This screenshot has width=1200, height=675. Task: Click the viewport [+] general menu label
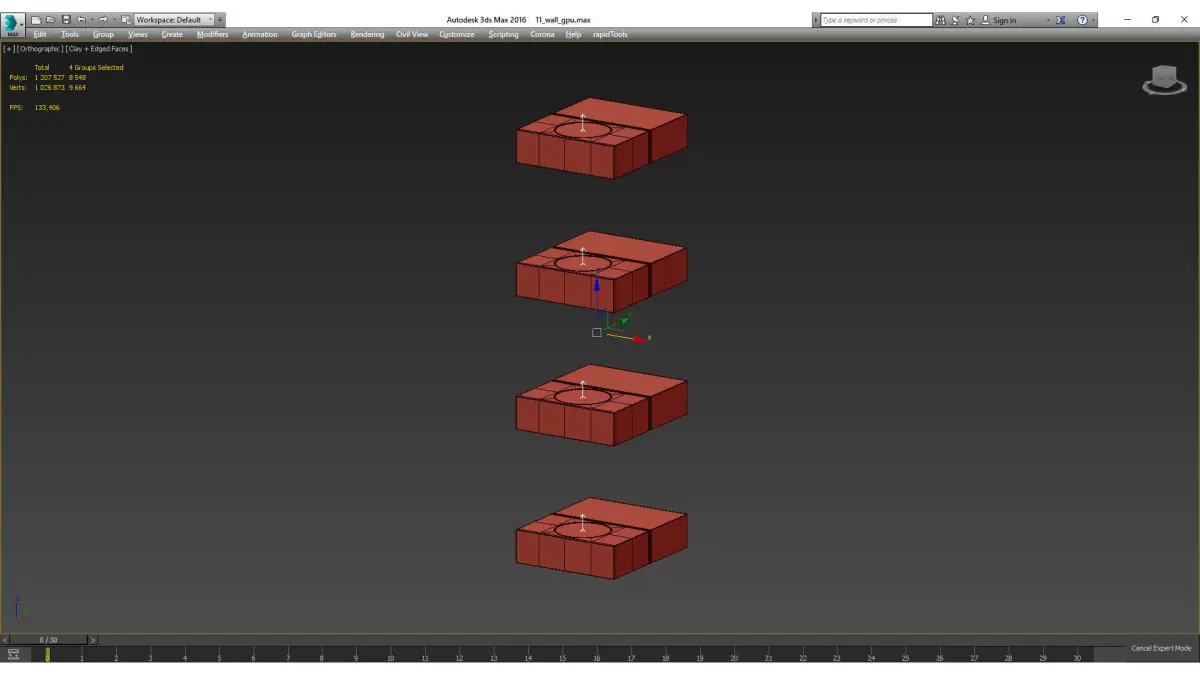[x=9, y=48]
